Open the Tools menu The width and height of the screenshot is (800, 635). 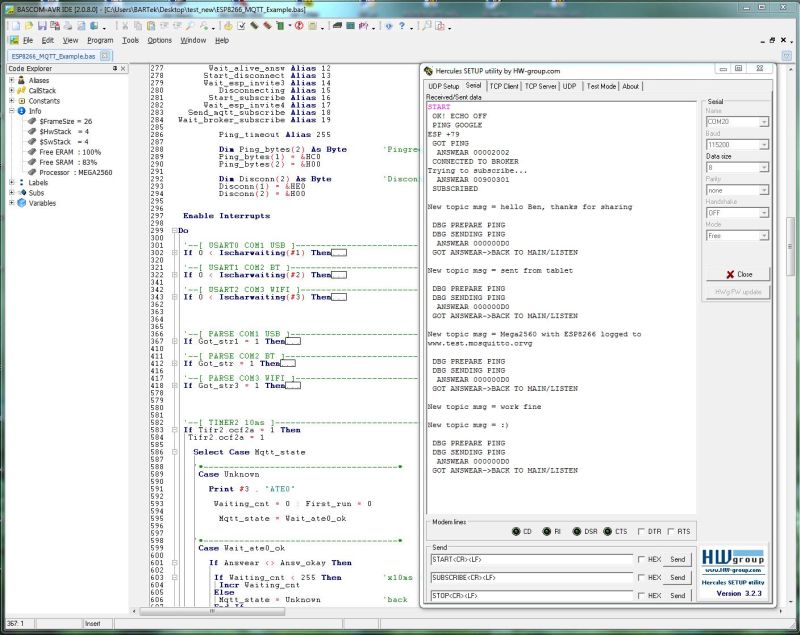click(x=130, y=40)
